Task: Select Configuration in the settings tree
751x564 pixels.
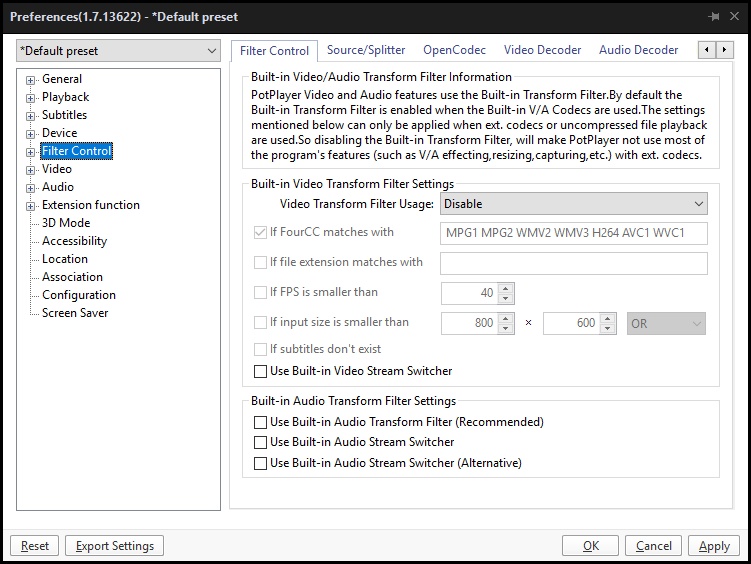Action: tap(79, 295)
